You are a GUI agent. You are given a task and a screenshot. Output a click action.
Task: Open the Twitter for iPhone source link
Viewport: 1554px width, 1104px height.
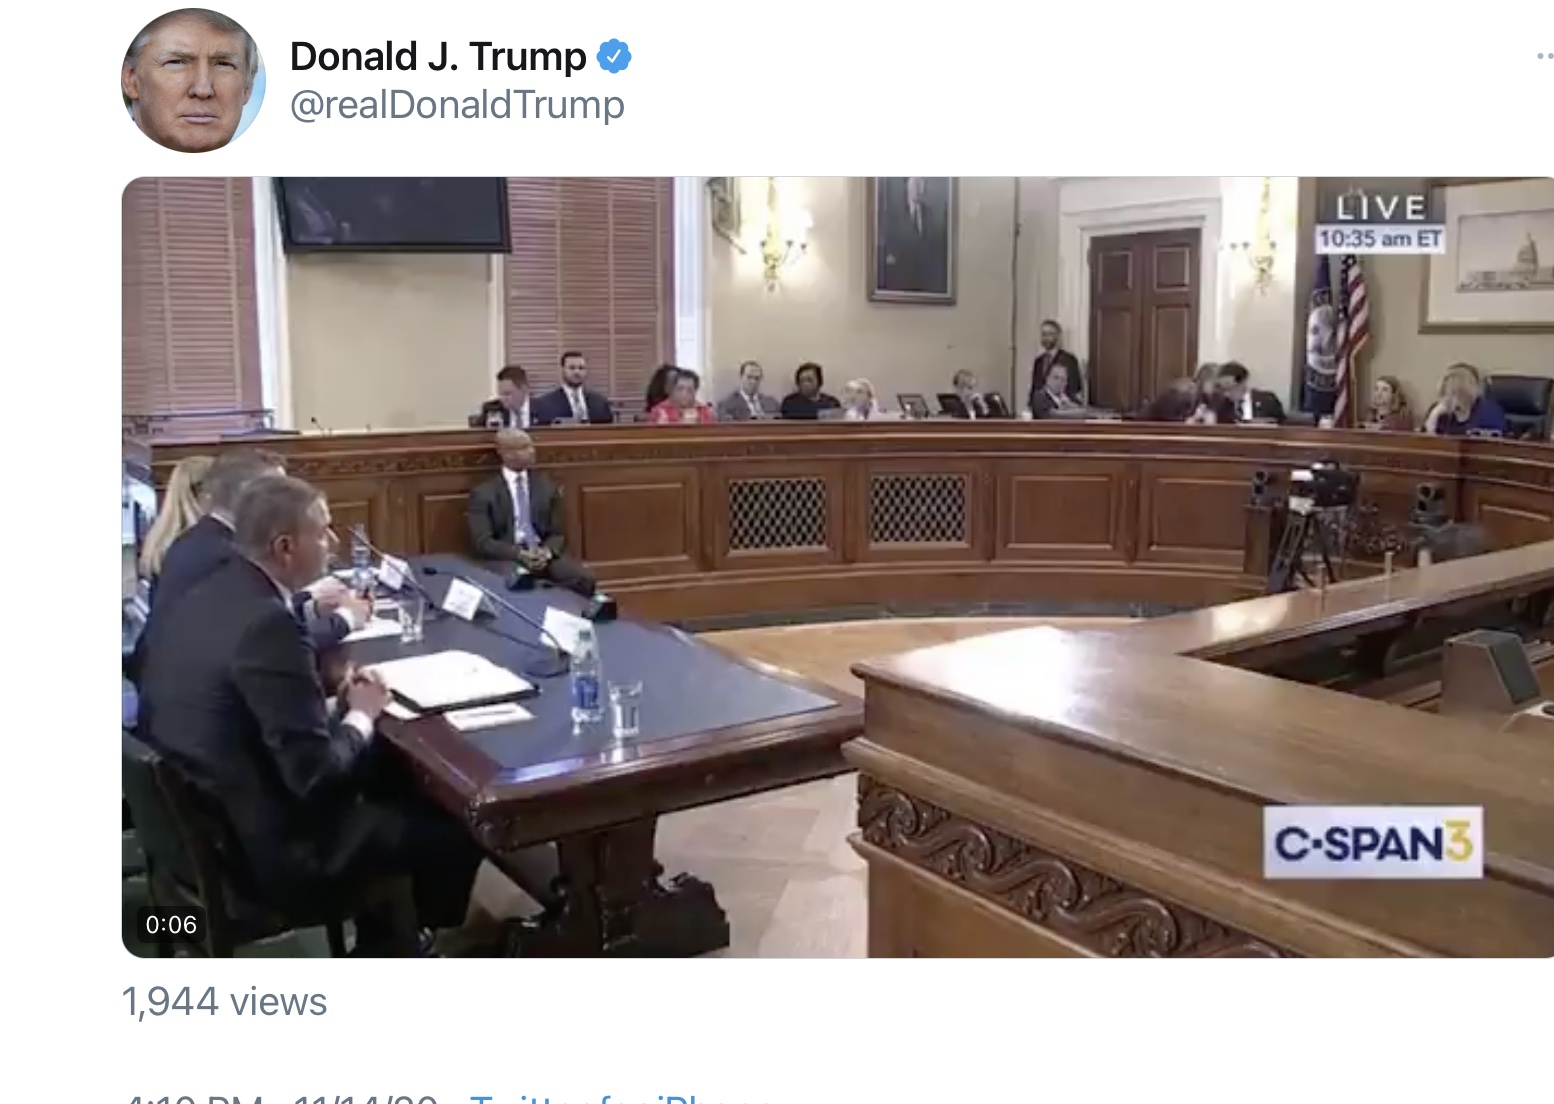620,1098
